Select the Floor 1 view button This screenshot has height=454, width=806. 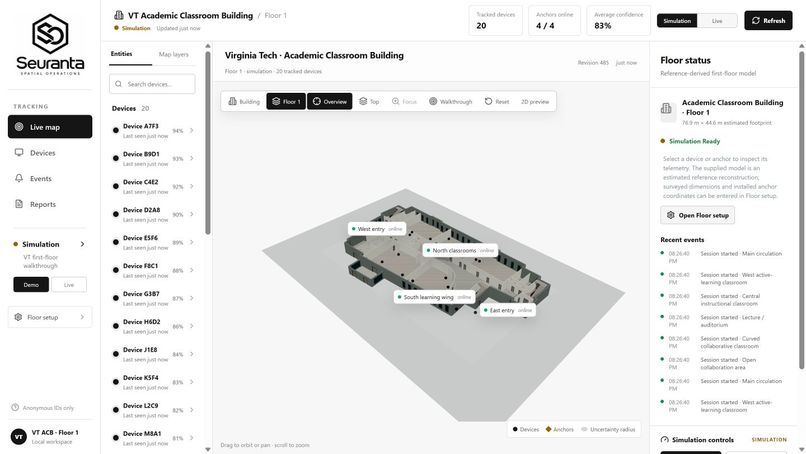[286, 101]
